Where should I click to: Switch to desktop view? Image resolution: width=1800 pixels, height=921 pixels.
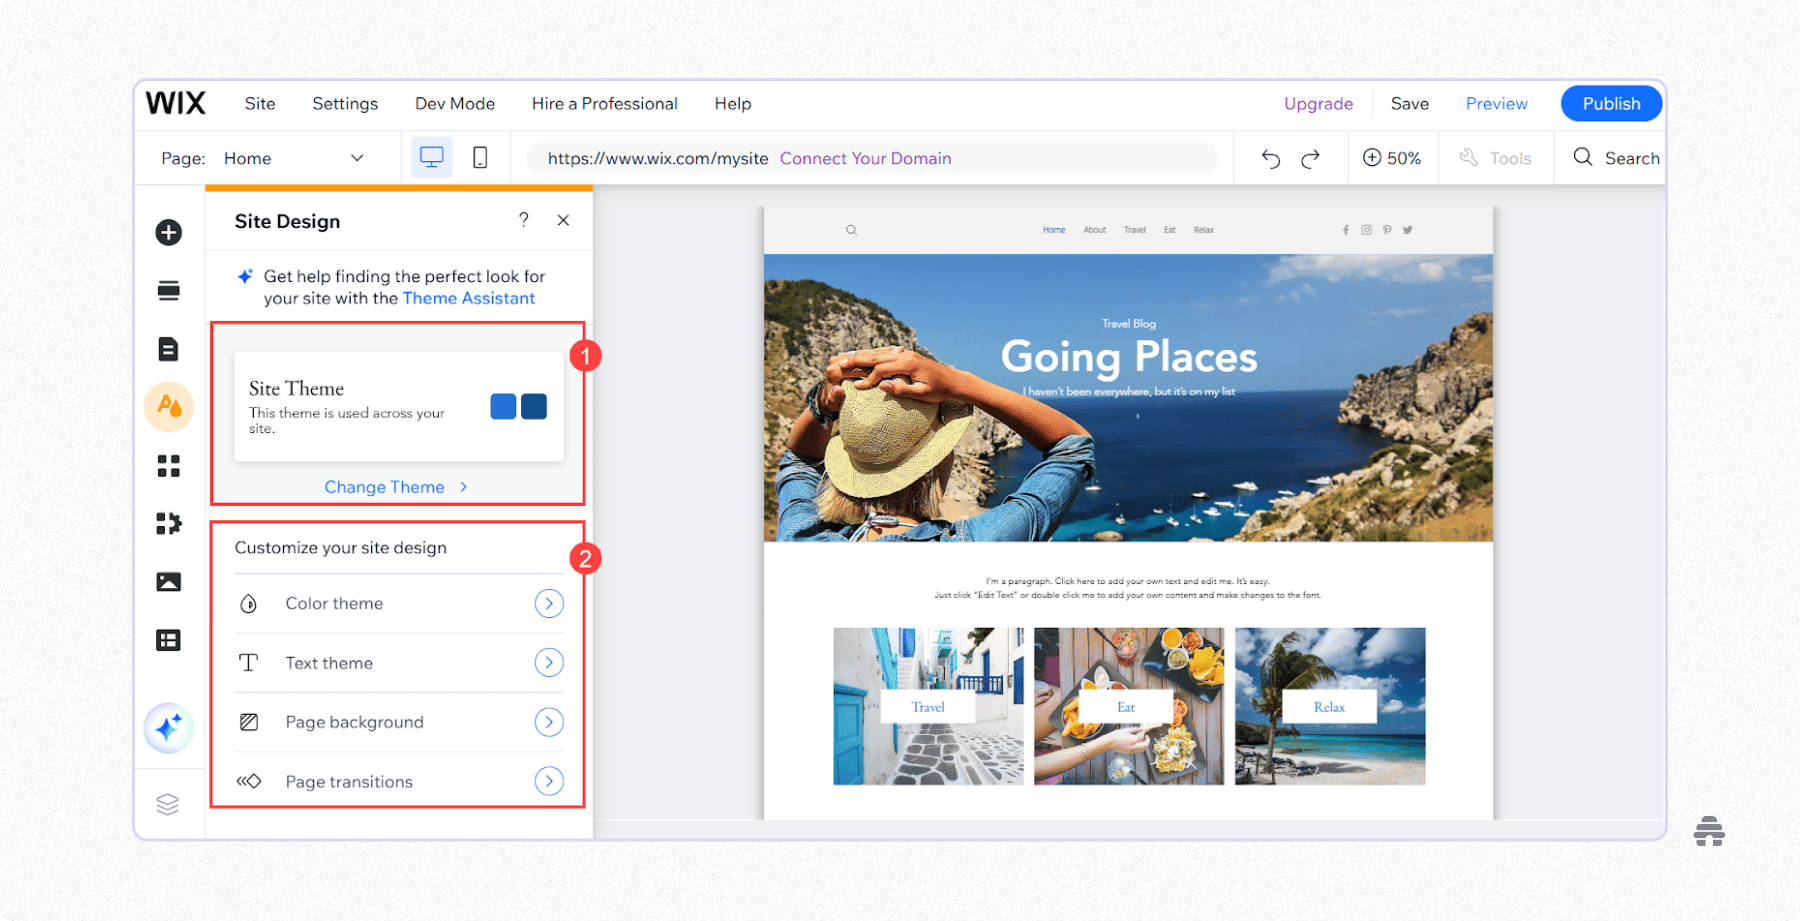tap(431, 158)
